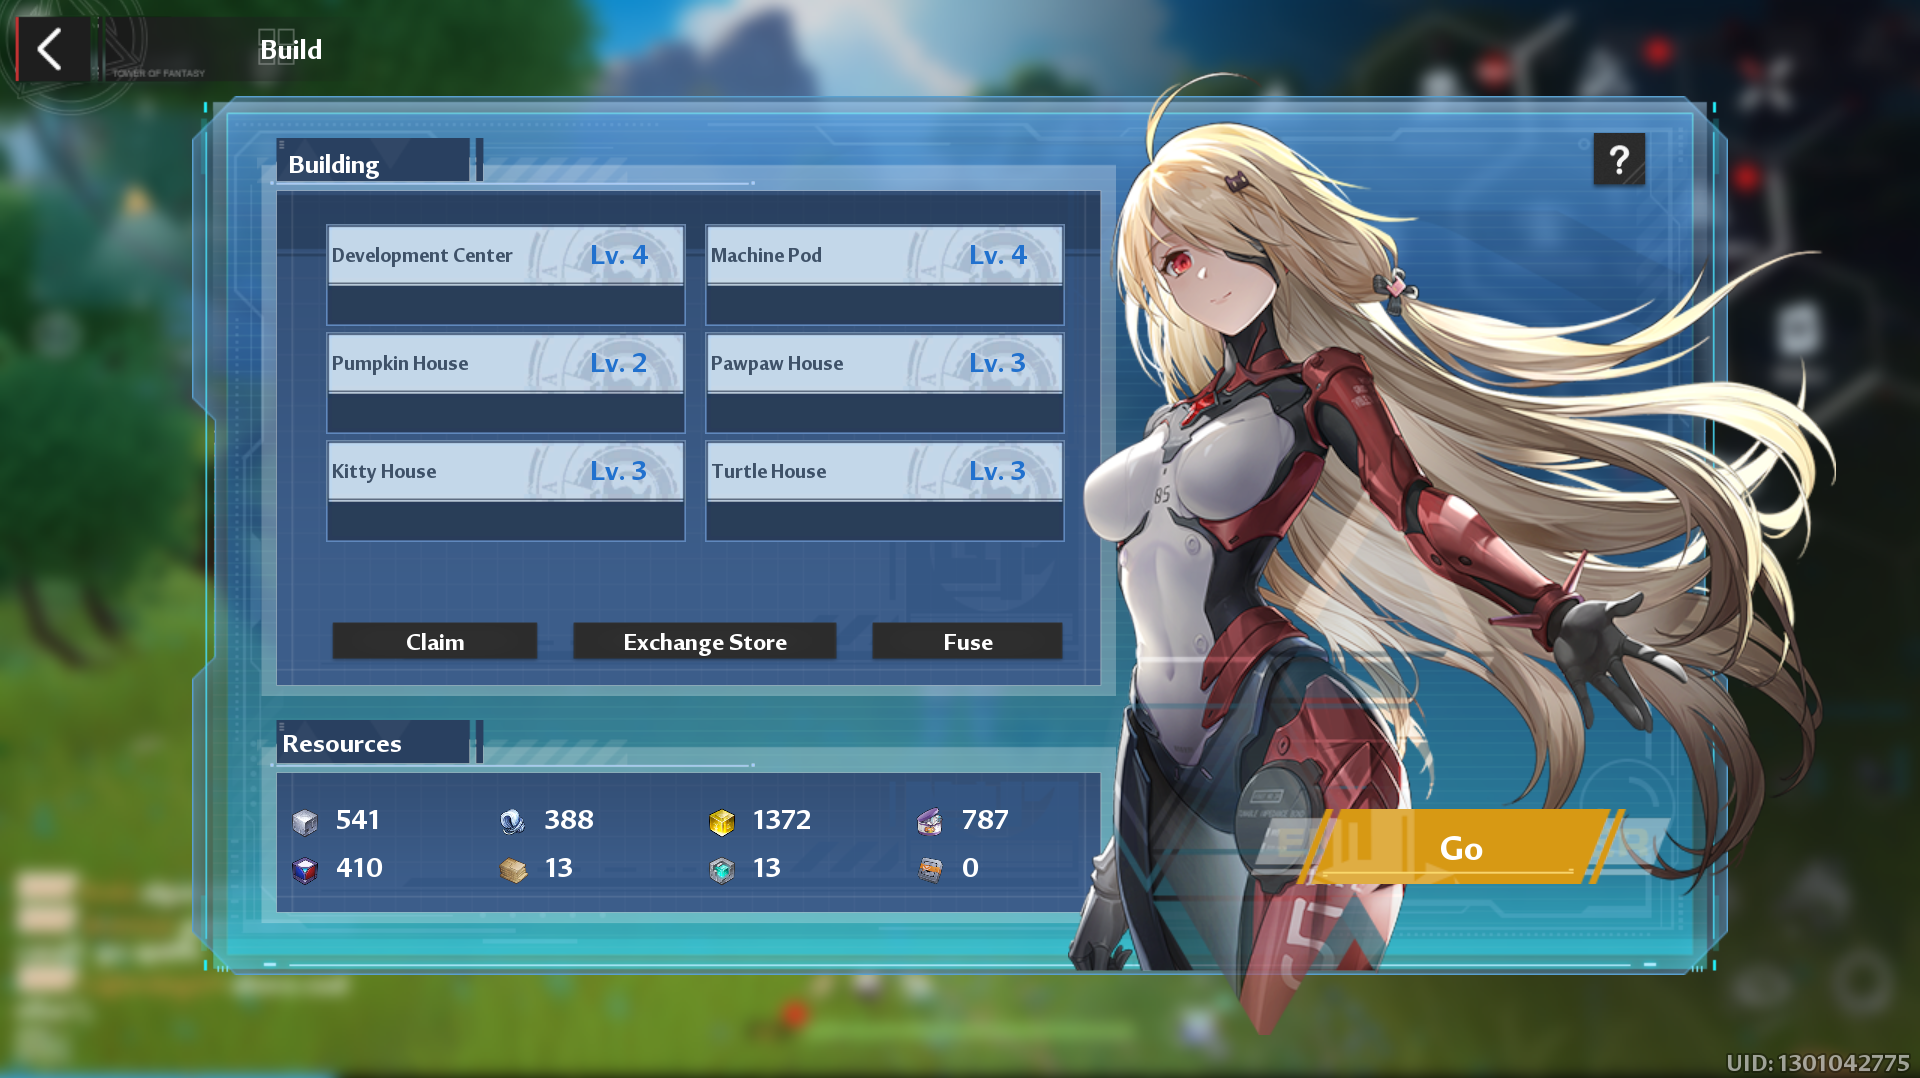Open the Development Center building card

pyautogui.click(x=505, y=275)
